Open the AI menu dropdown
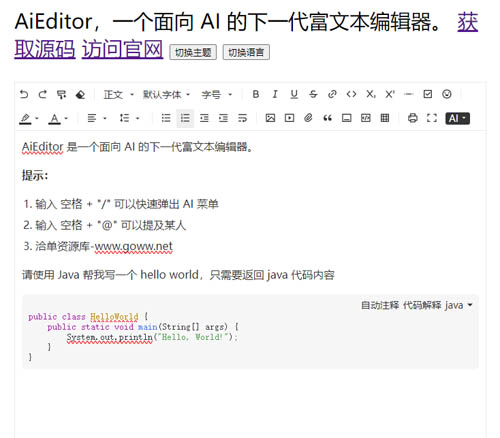Screen dimensions: 500x438 (x=457, y=118)
